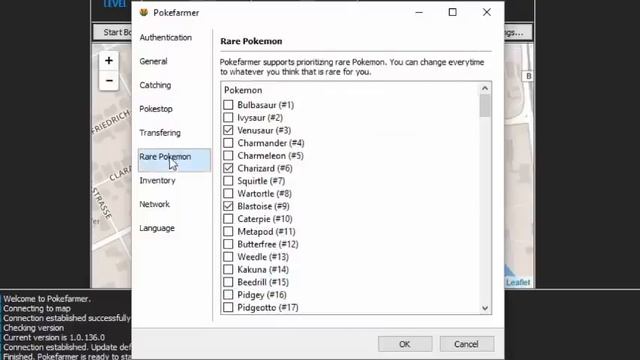
Task: Check the Pidgey (#16) checkbox
Action: pyautogui.click(x=228, y=295)
